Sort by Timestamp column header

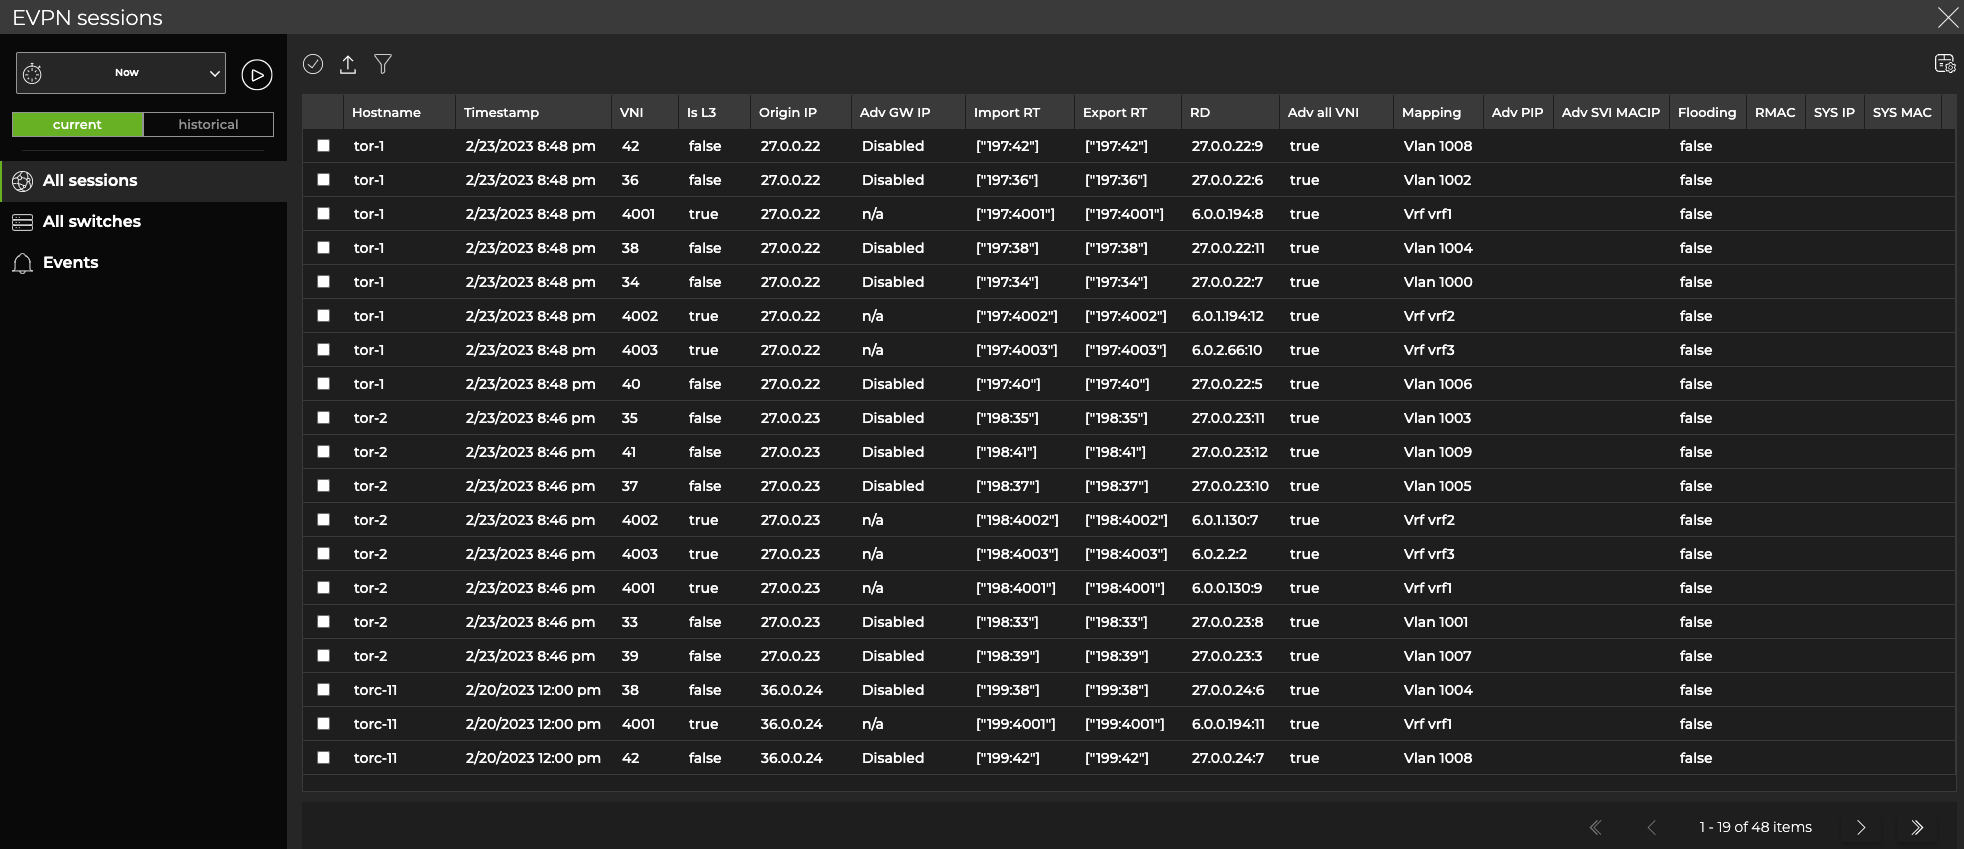(x=501, y=113)
